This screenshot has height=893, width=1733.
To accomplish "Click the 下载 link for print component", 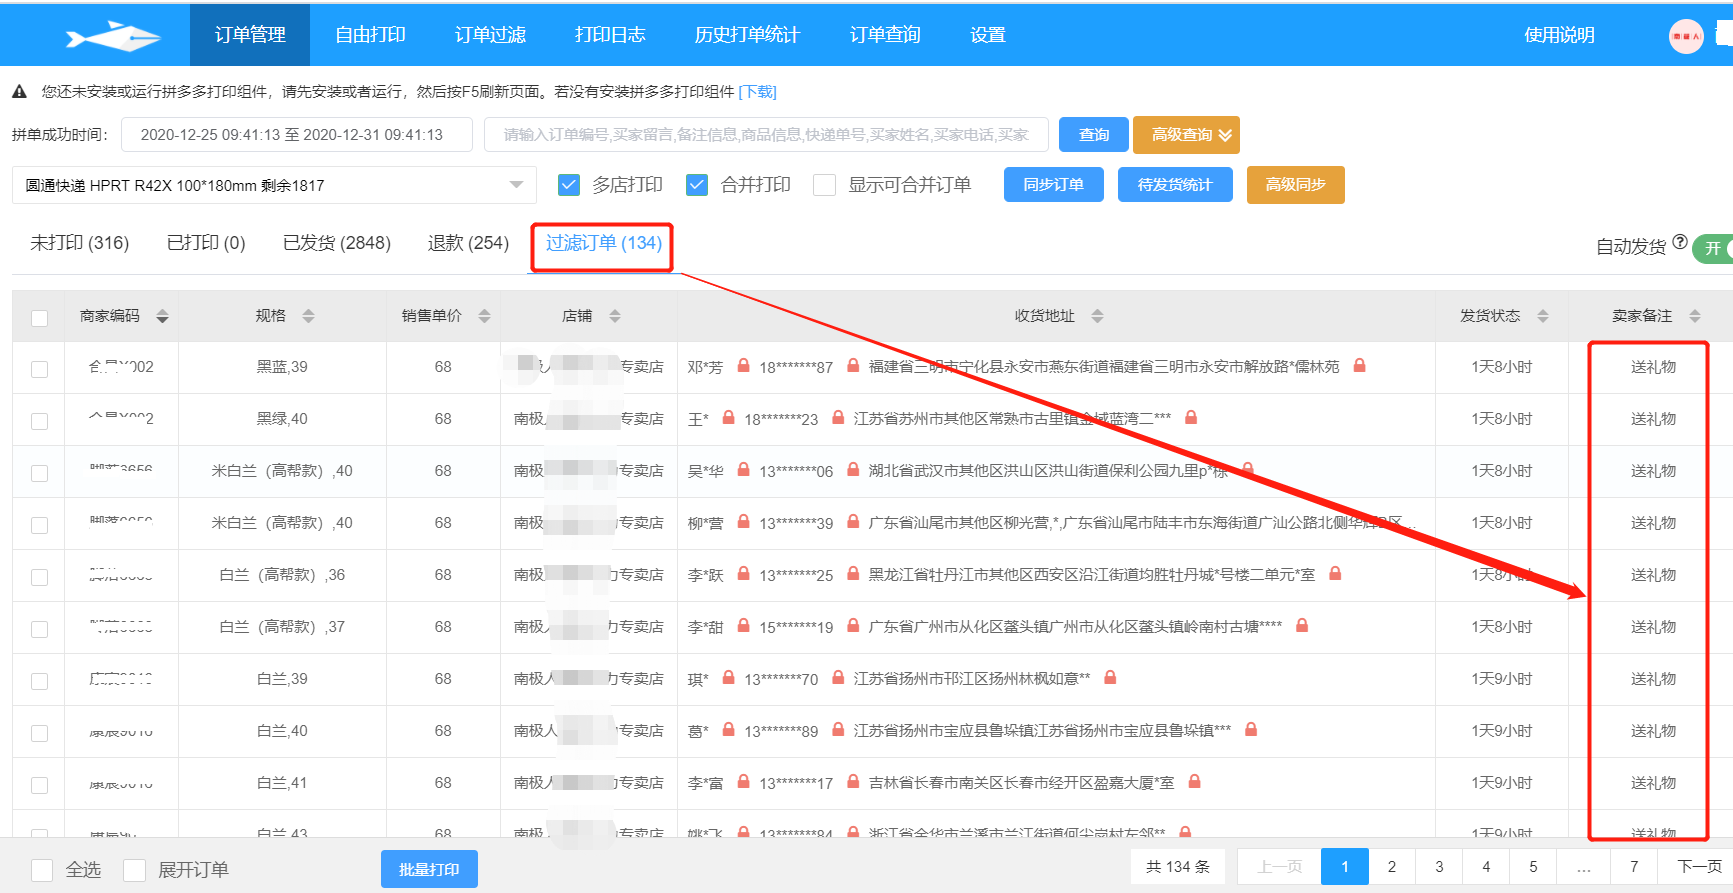I will 757,92.
